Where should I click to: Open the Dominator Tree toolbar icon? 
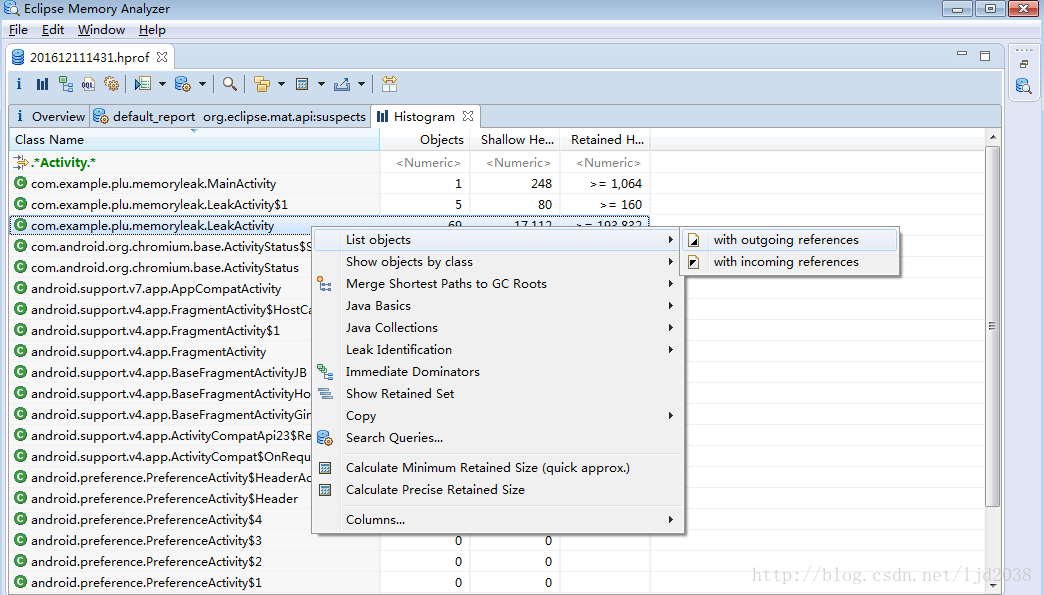[65, 84]
